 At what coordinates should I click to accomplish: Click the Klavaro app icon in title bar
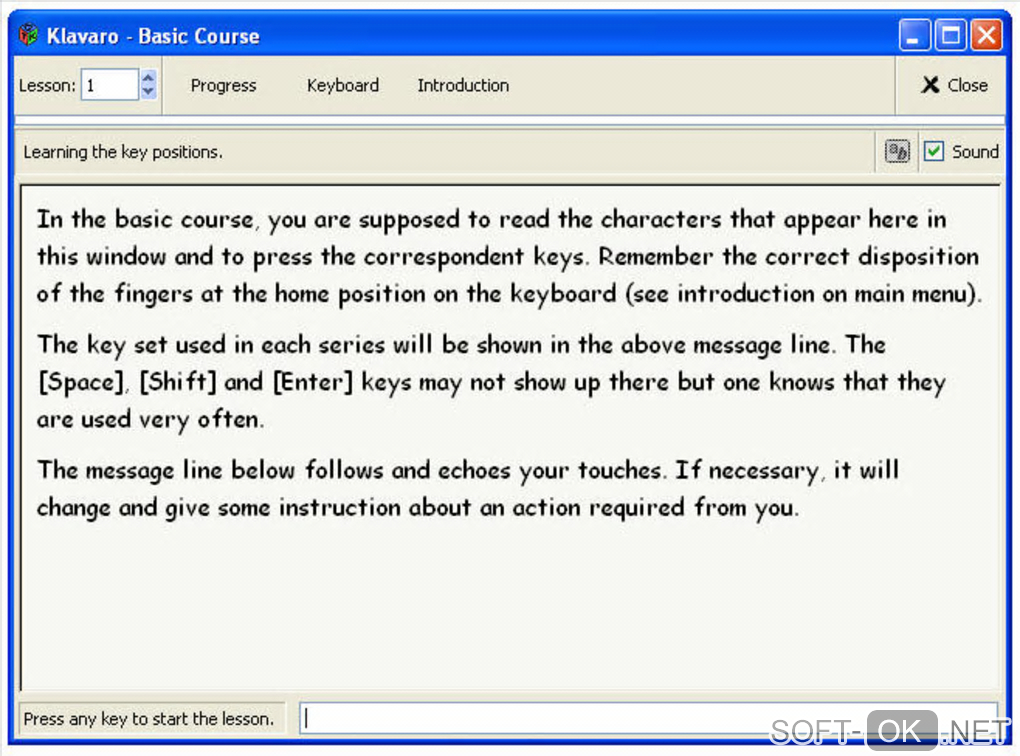(x=28, y=34)
